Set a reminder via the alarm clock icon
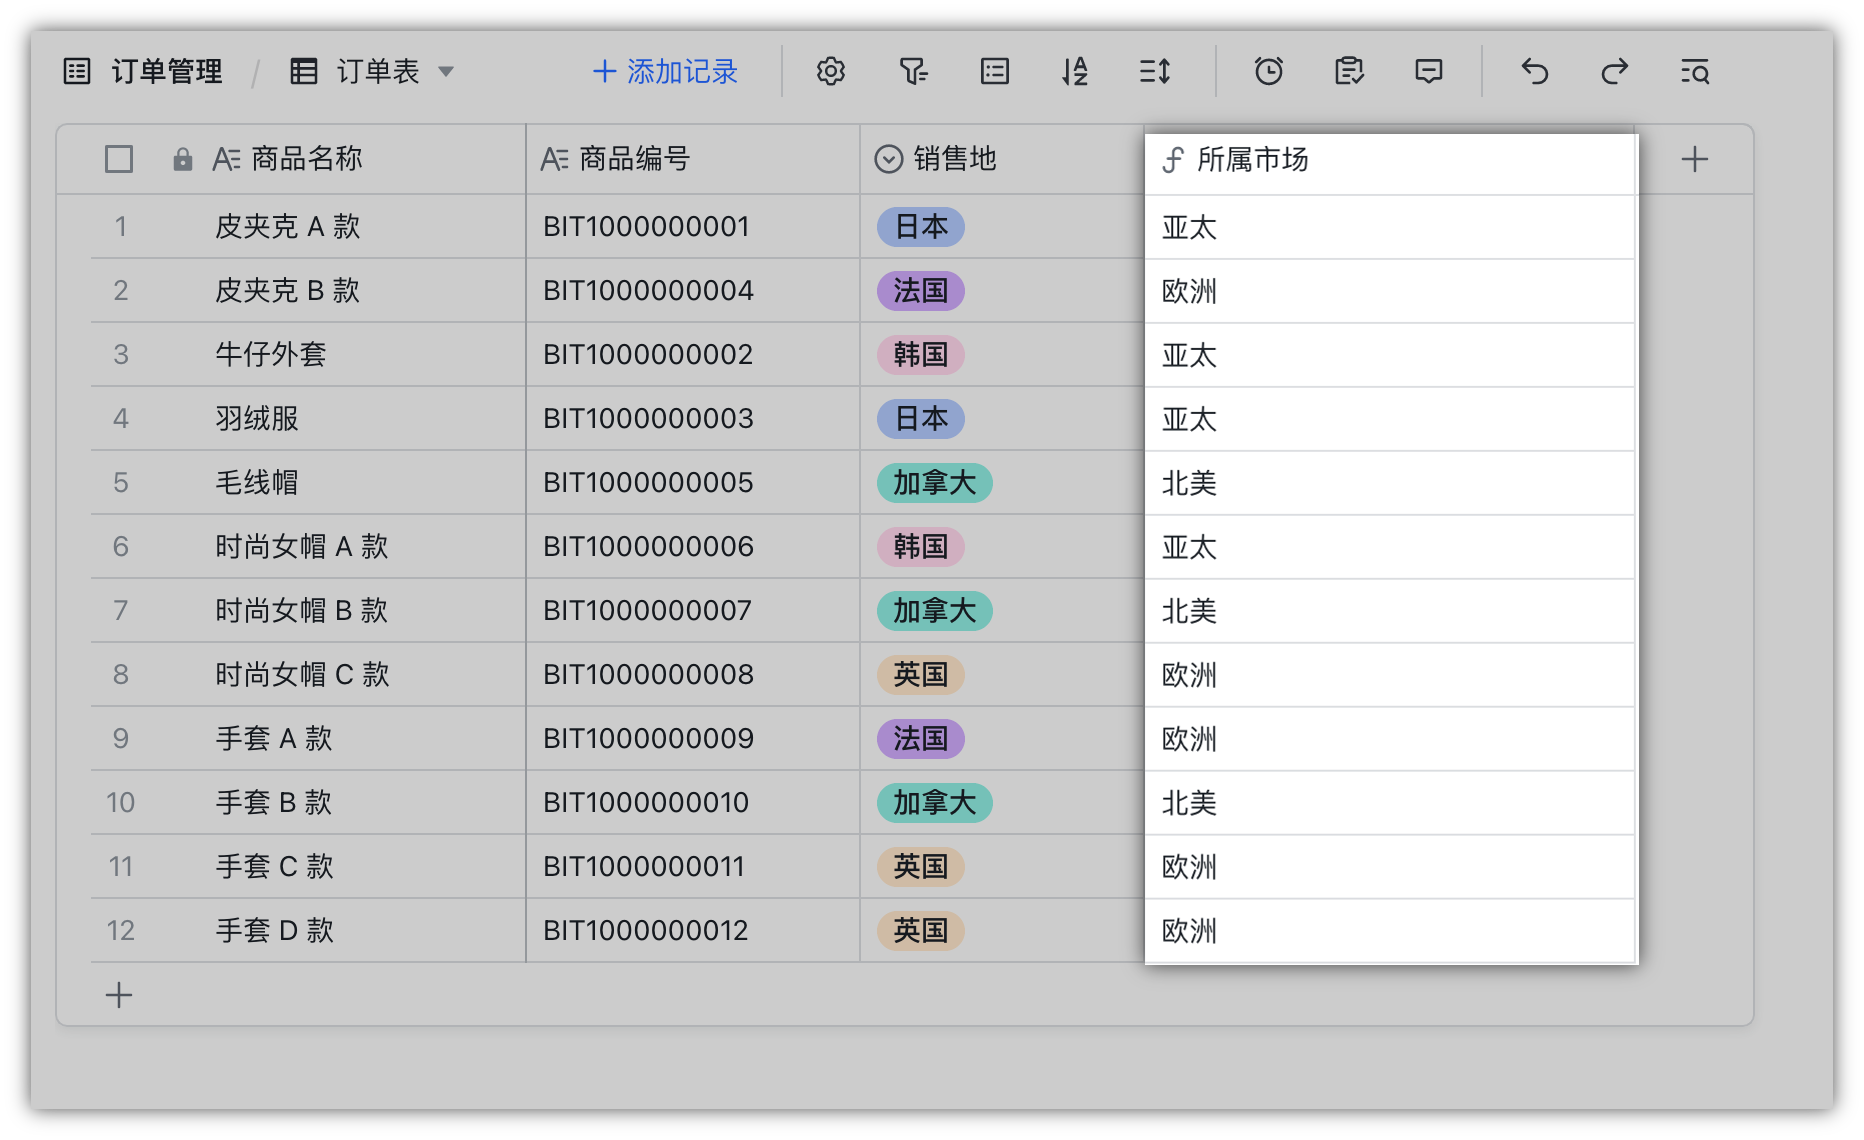Viewport: 1864px width, 1140px height. coord(1268,71)
